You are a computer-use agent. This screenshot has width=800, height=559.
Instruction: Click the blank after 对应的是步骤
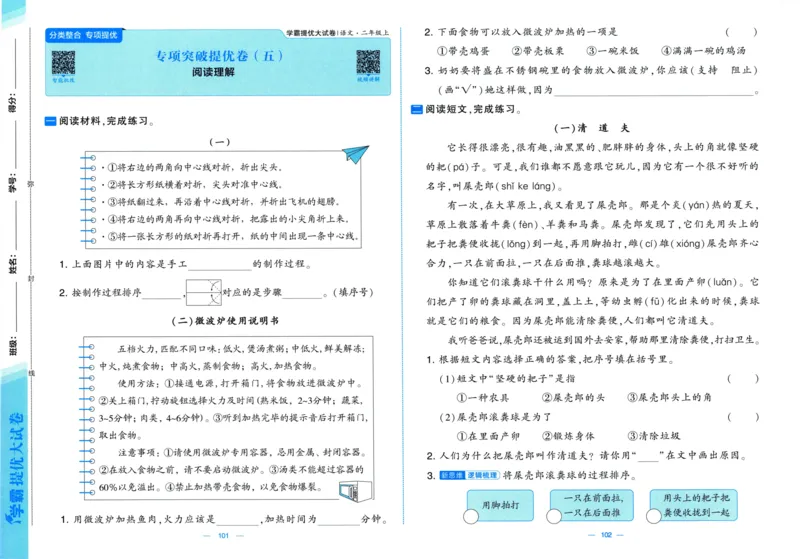coord(302,293)
